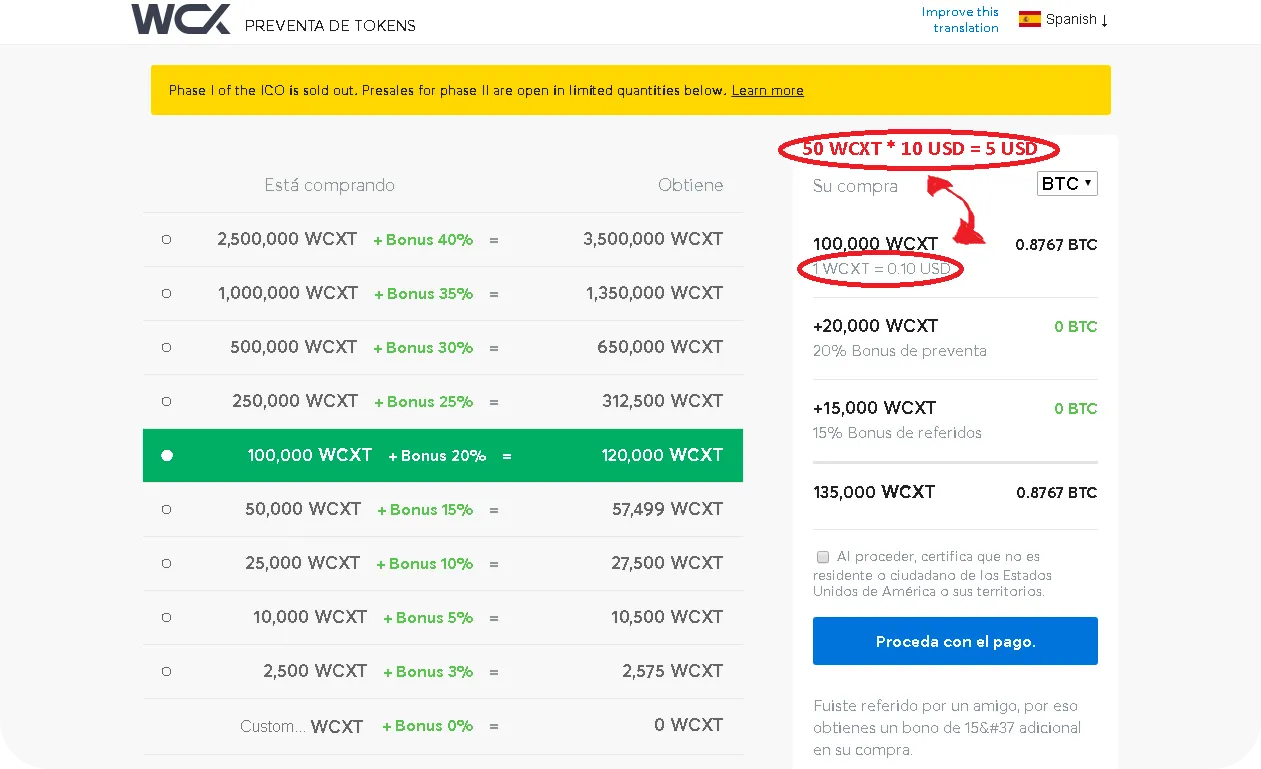The width and height of the screenshot is (1261, 769).
Task: Click the Fuiste referido por un amigo note
Action: click(x=947, y=728)
